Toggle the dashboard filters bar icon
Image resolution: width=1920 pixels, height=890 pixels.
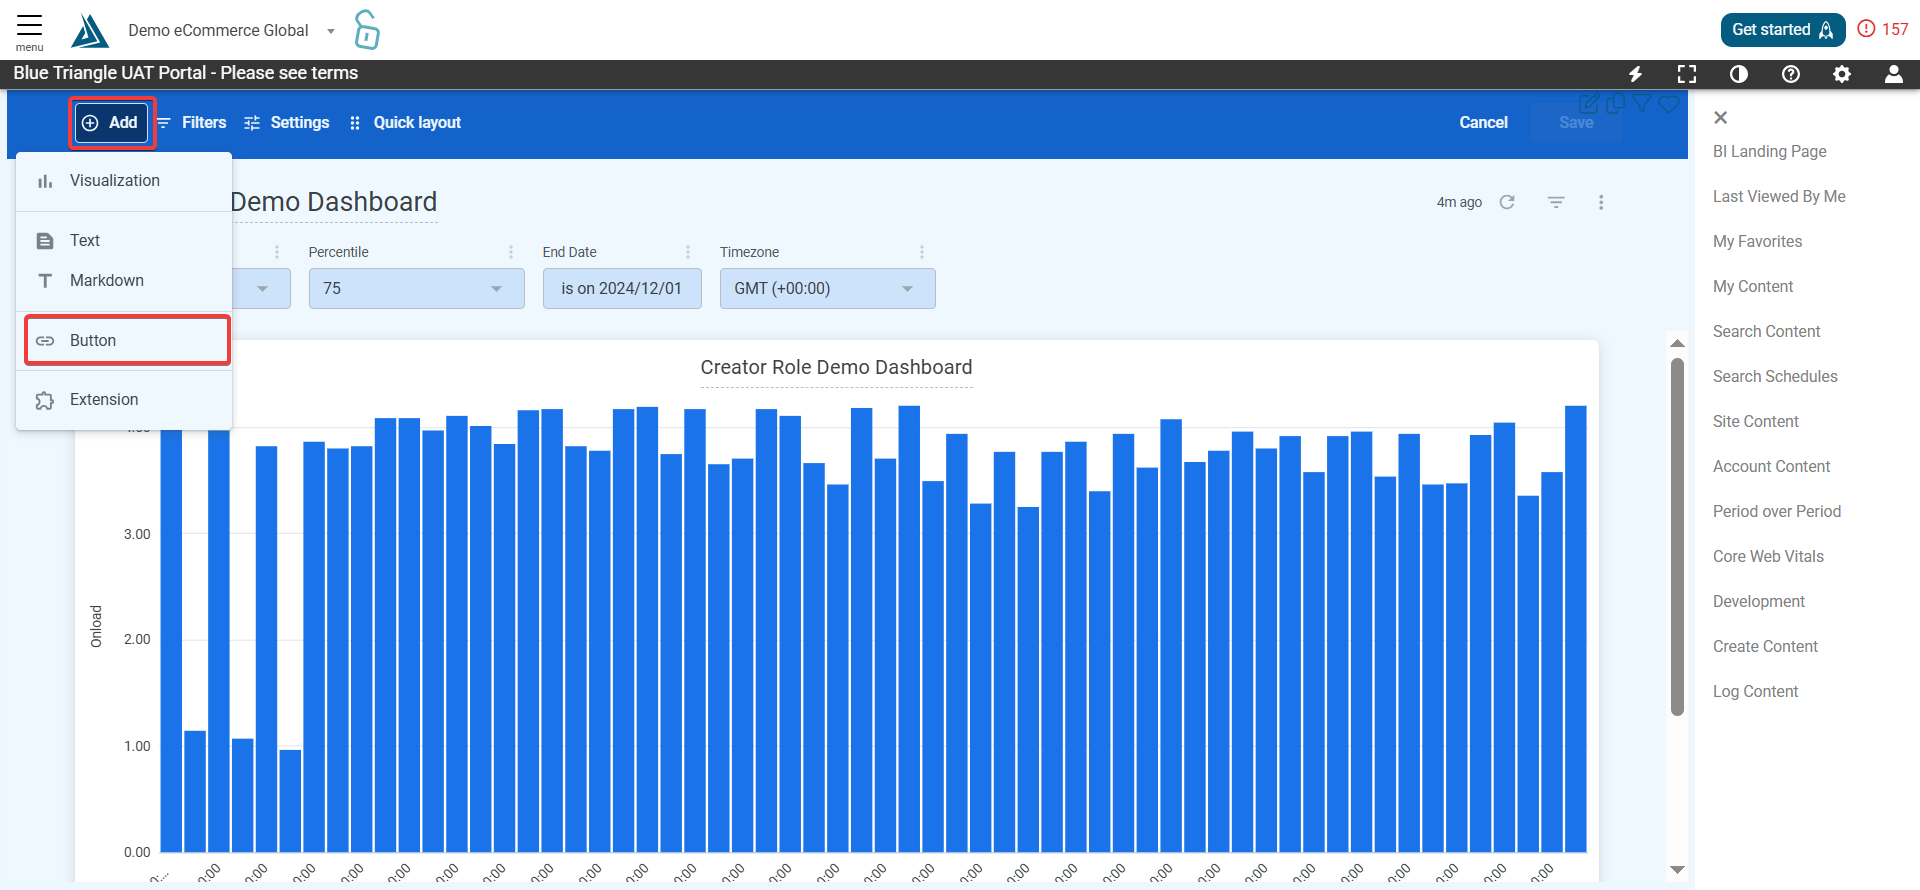tap(1556, 202)
